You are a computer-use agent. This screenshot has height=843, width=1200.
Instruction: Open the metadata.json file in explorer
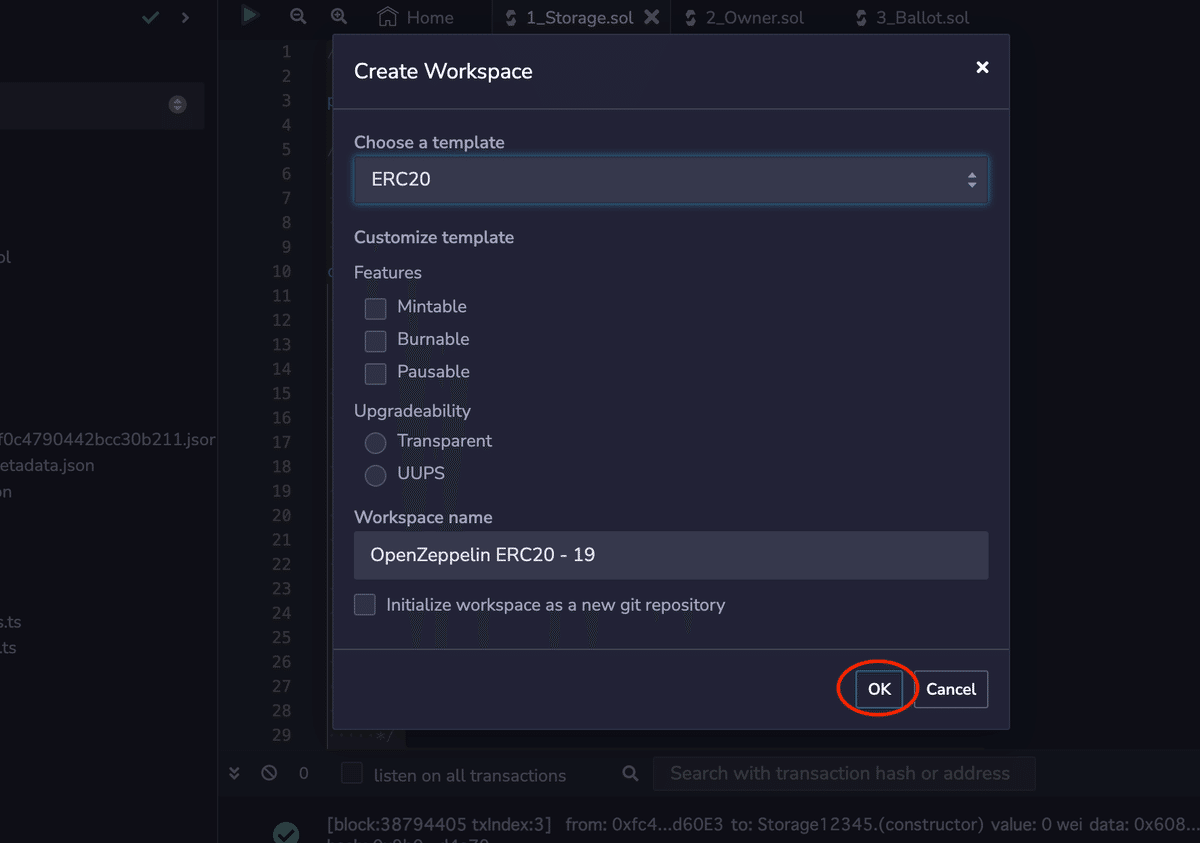tap(47, 465)
